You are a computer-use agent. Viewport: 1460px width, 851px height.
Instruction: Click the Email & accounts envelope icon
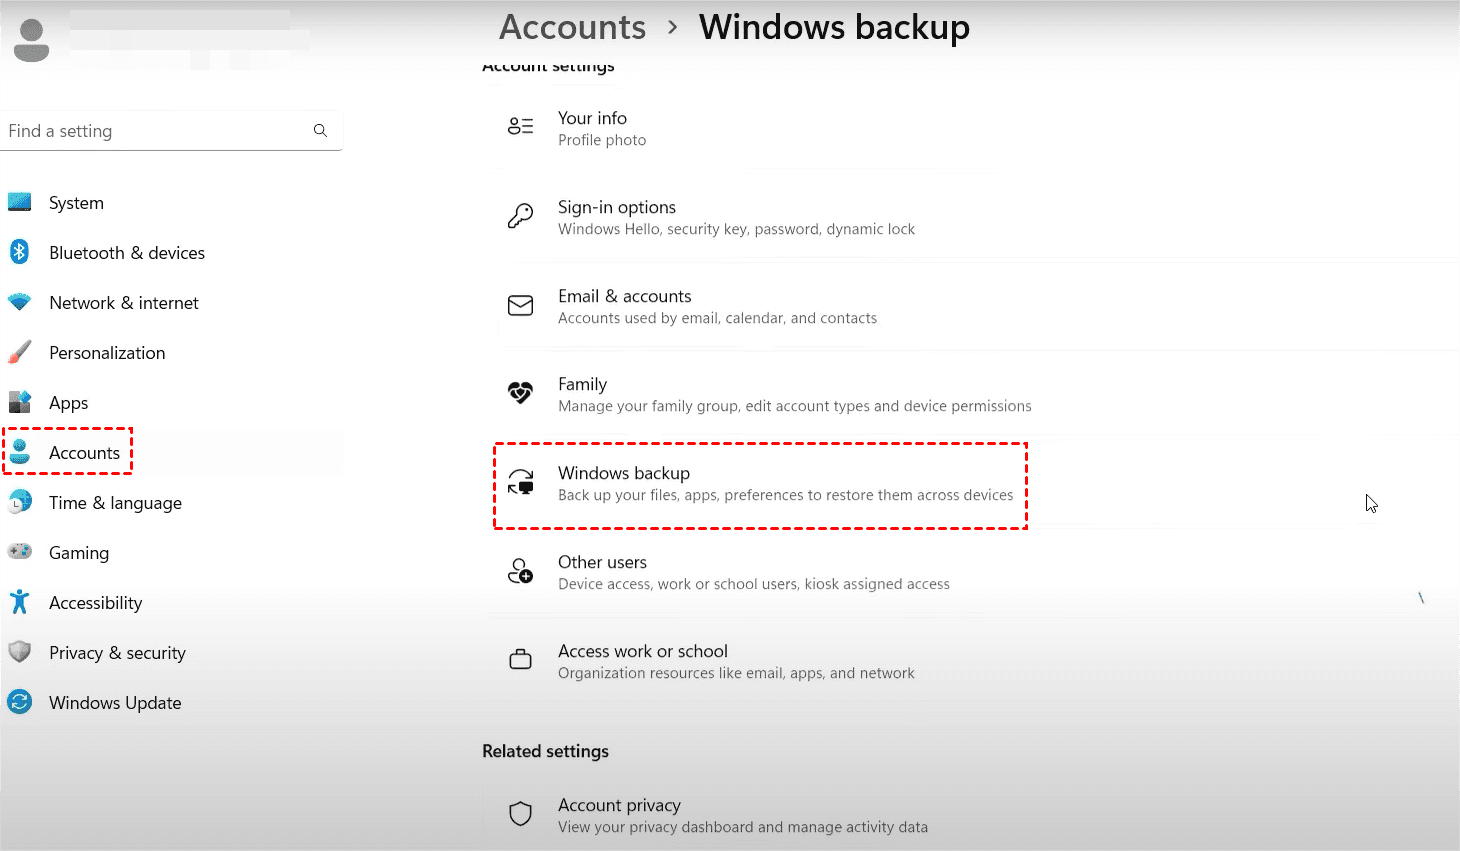(520, 305)
